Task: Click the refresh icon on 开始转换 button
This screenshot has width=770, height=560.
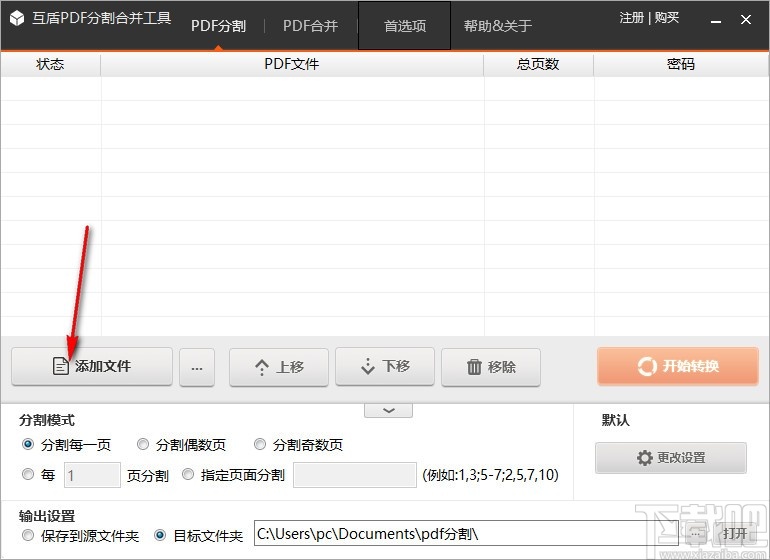Action: (647, 366)
